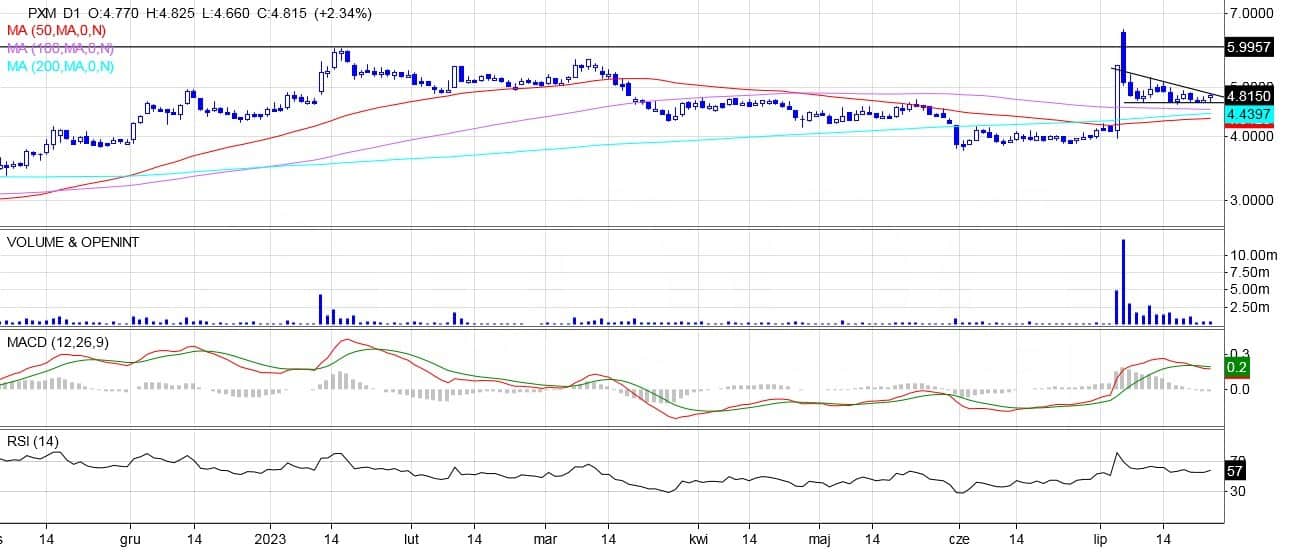Click the black 57 RSI value tag
Screen dimensions: 1309x553
pos(1235,471)
